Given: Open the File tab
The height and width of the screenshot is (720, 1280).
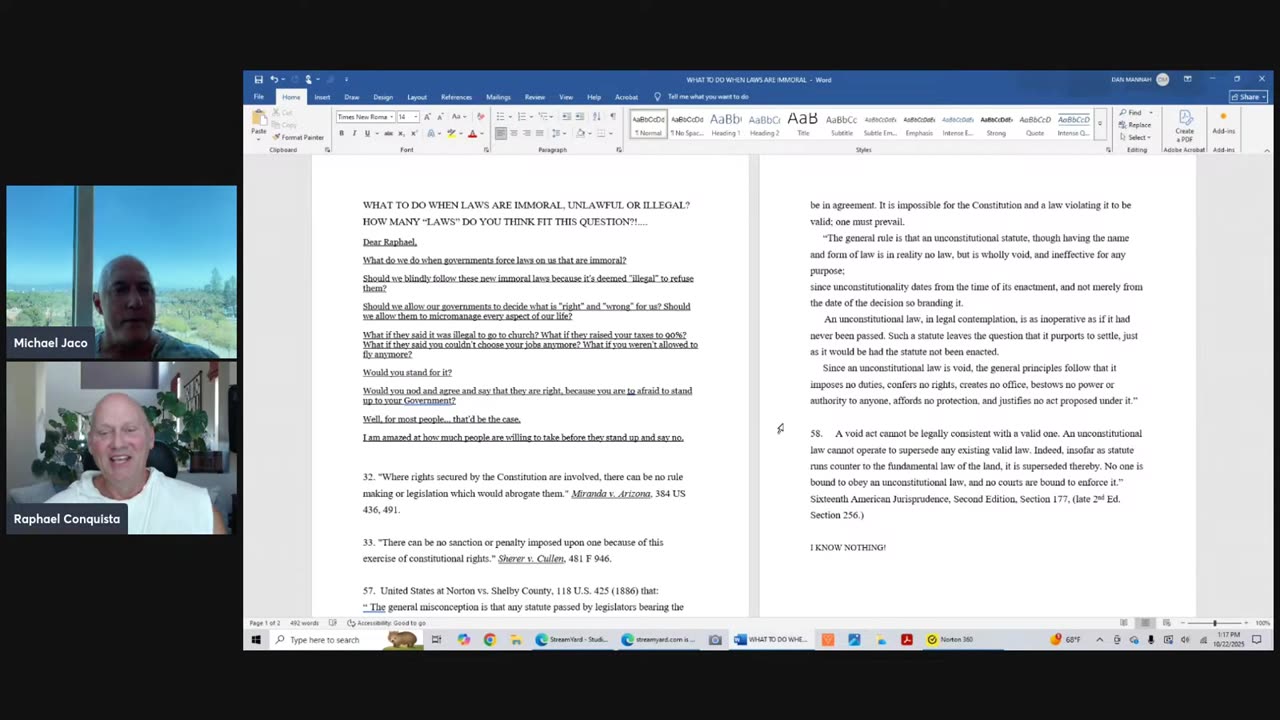Looking at the screenshot, I should coord(259,97).
